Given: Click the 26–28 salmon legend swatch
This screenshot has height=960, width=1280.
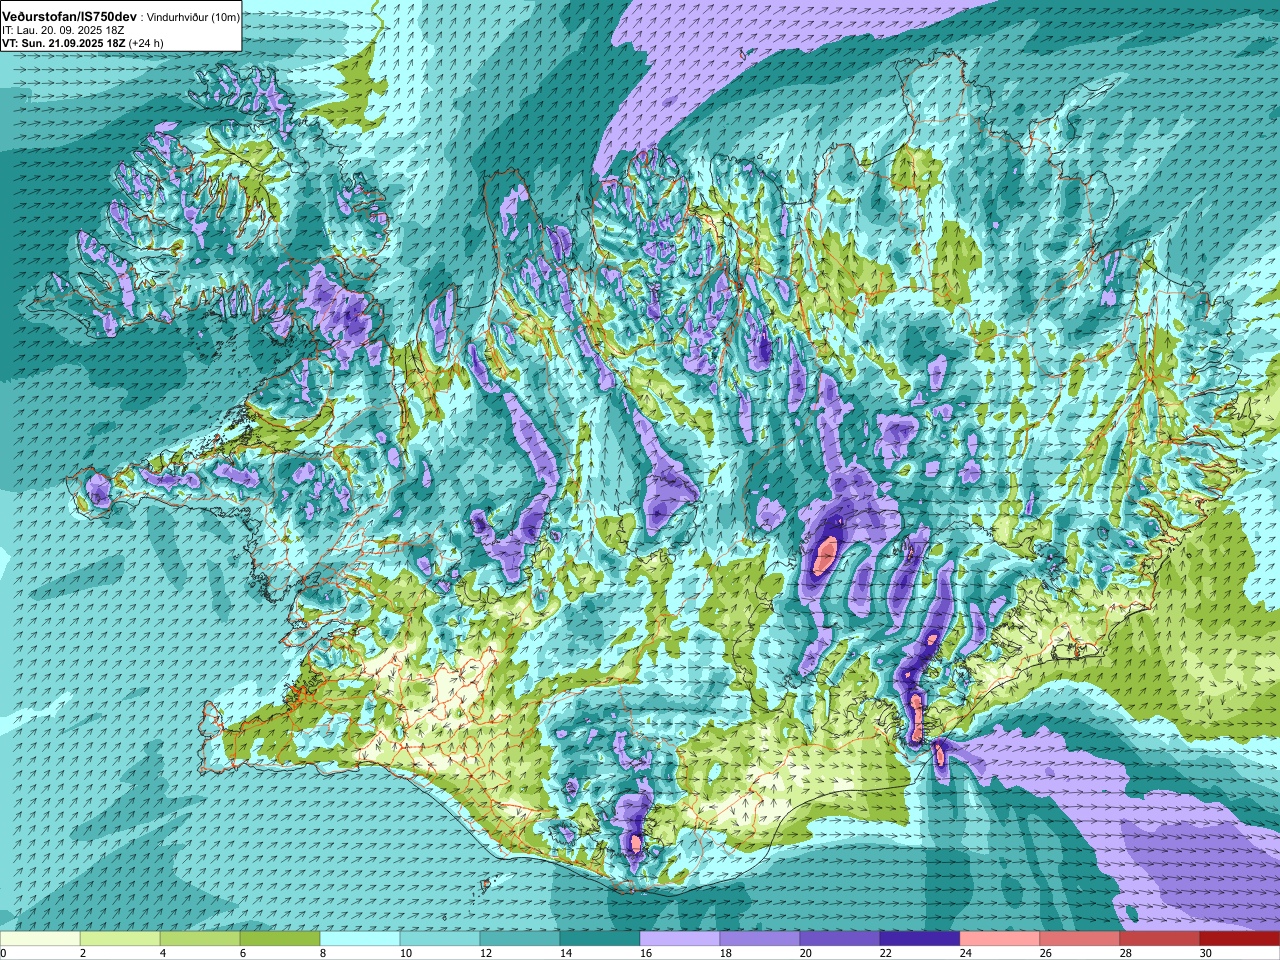Looking at the screenshot, I should tap(1080, 939).
